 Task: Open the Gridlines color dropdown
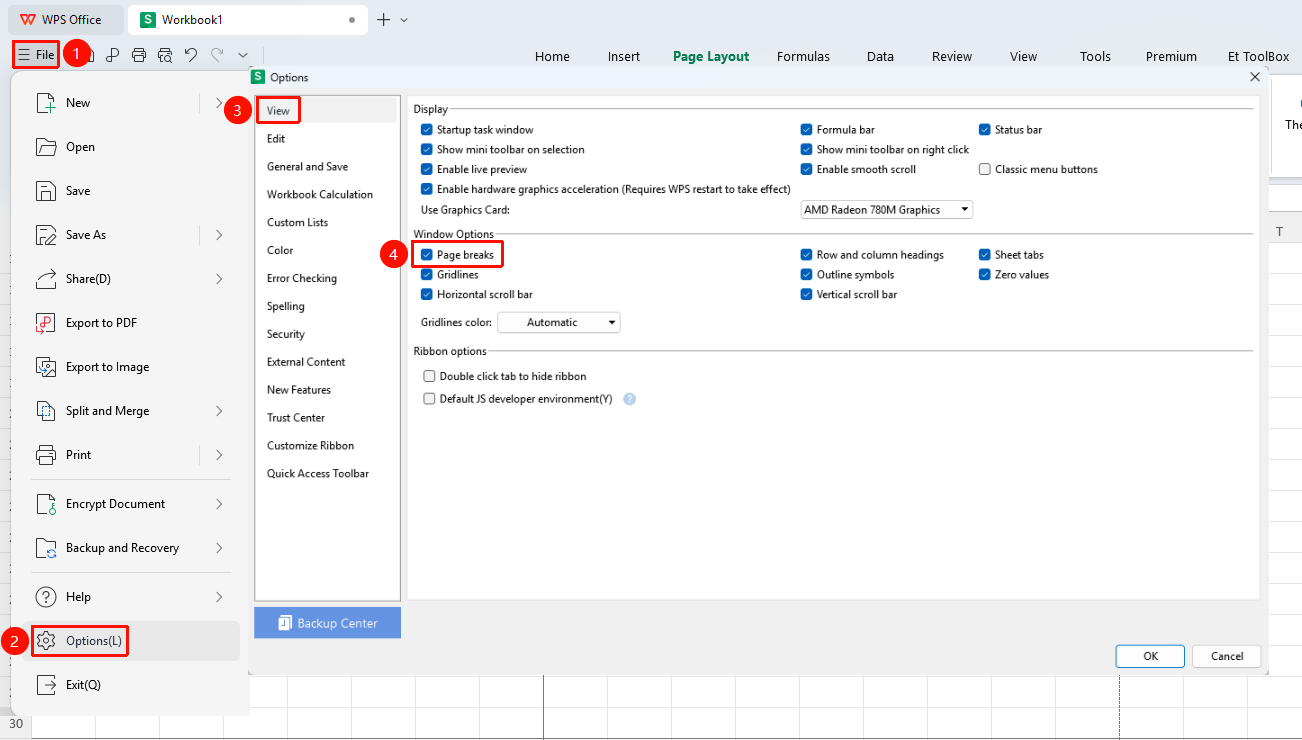tap(559, 323)
